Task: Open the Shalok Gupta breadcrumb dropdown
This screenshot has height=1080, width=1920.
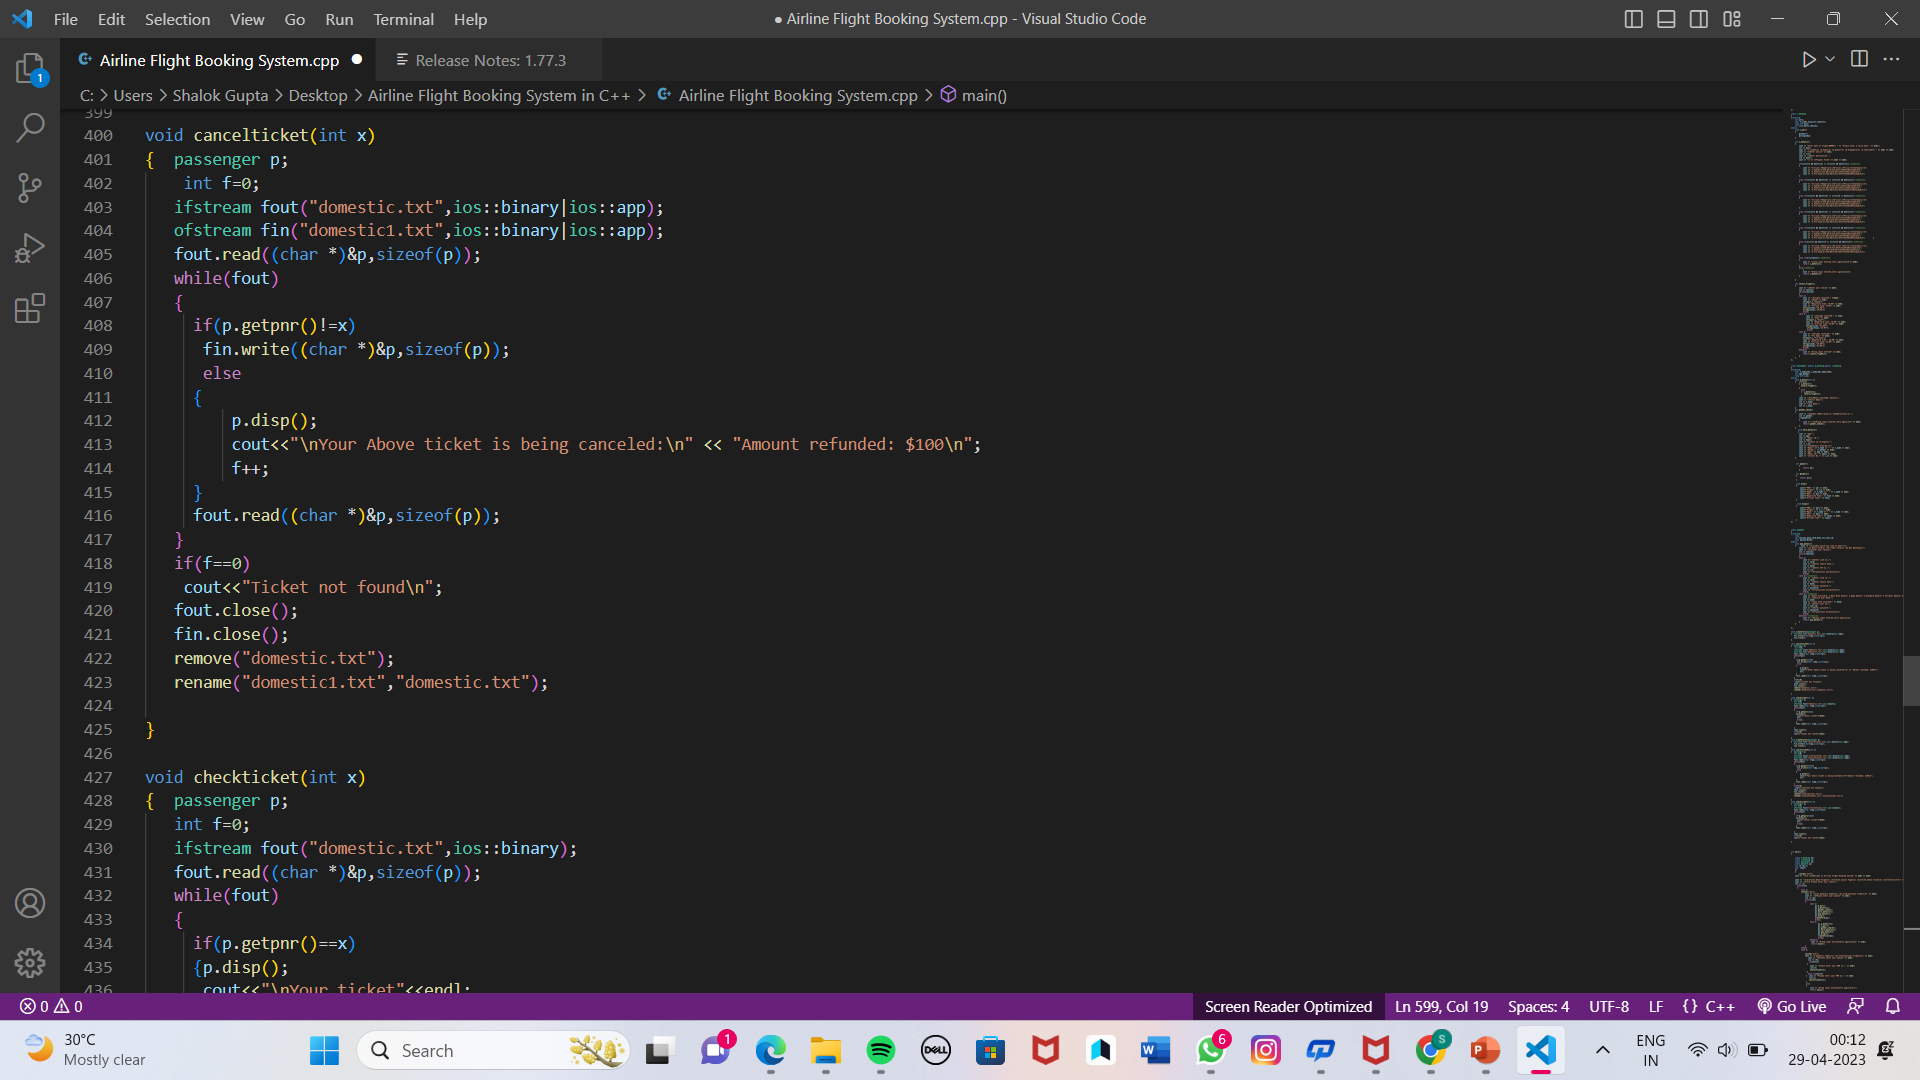Action: (x=219, y=95)
